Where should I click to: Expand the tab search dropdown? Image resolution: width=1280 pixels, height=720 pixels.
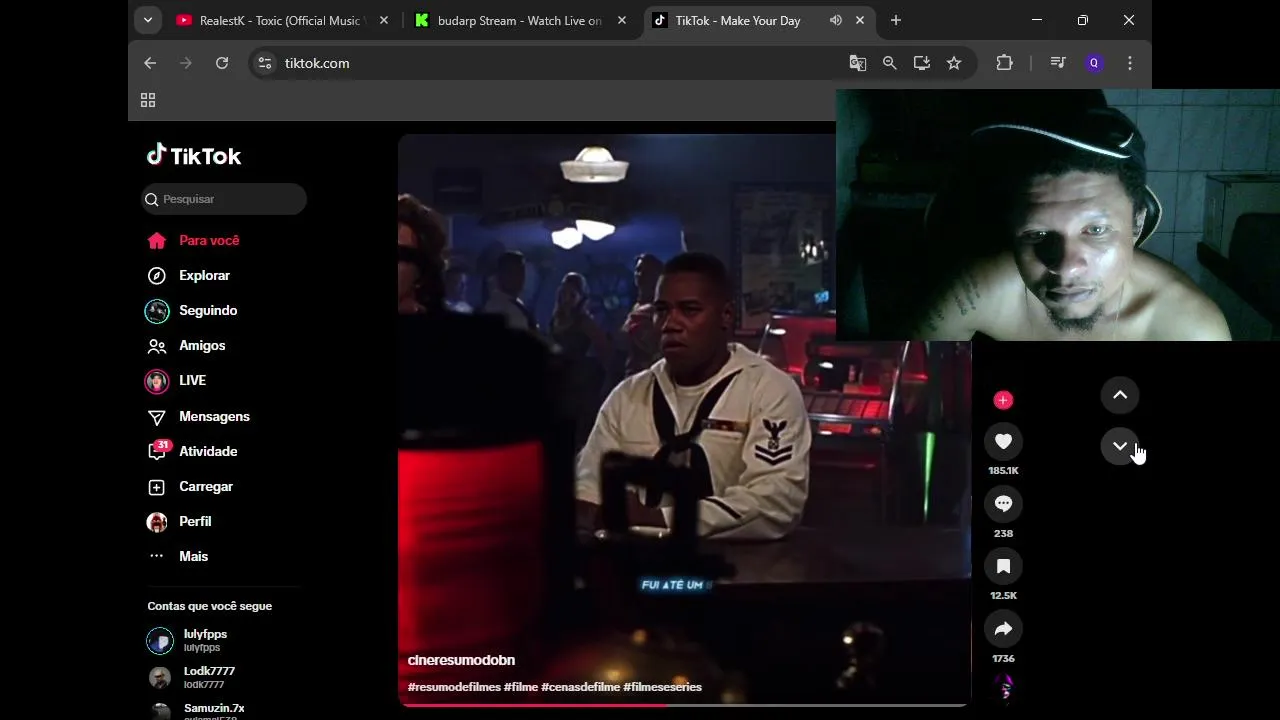pyautogui.click(x=148, y=20)
